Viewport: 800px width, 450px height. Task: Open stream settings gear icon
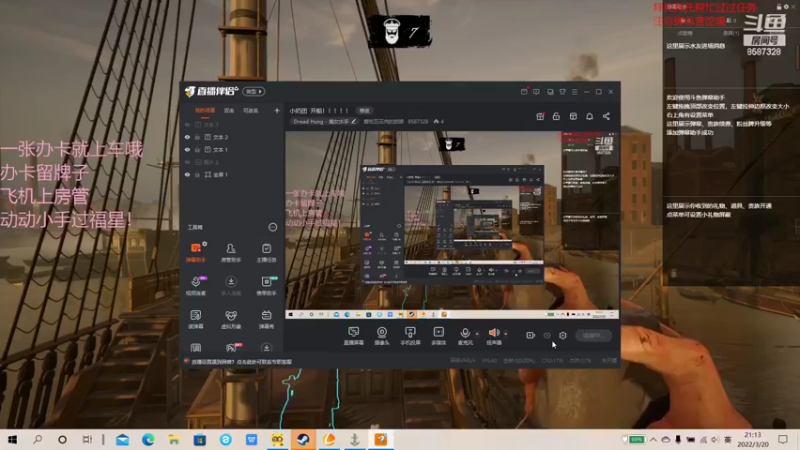pyautogui.click(x=563, y=335)
